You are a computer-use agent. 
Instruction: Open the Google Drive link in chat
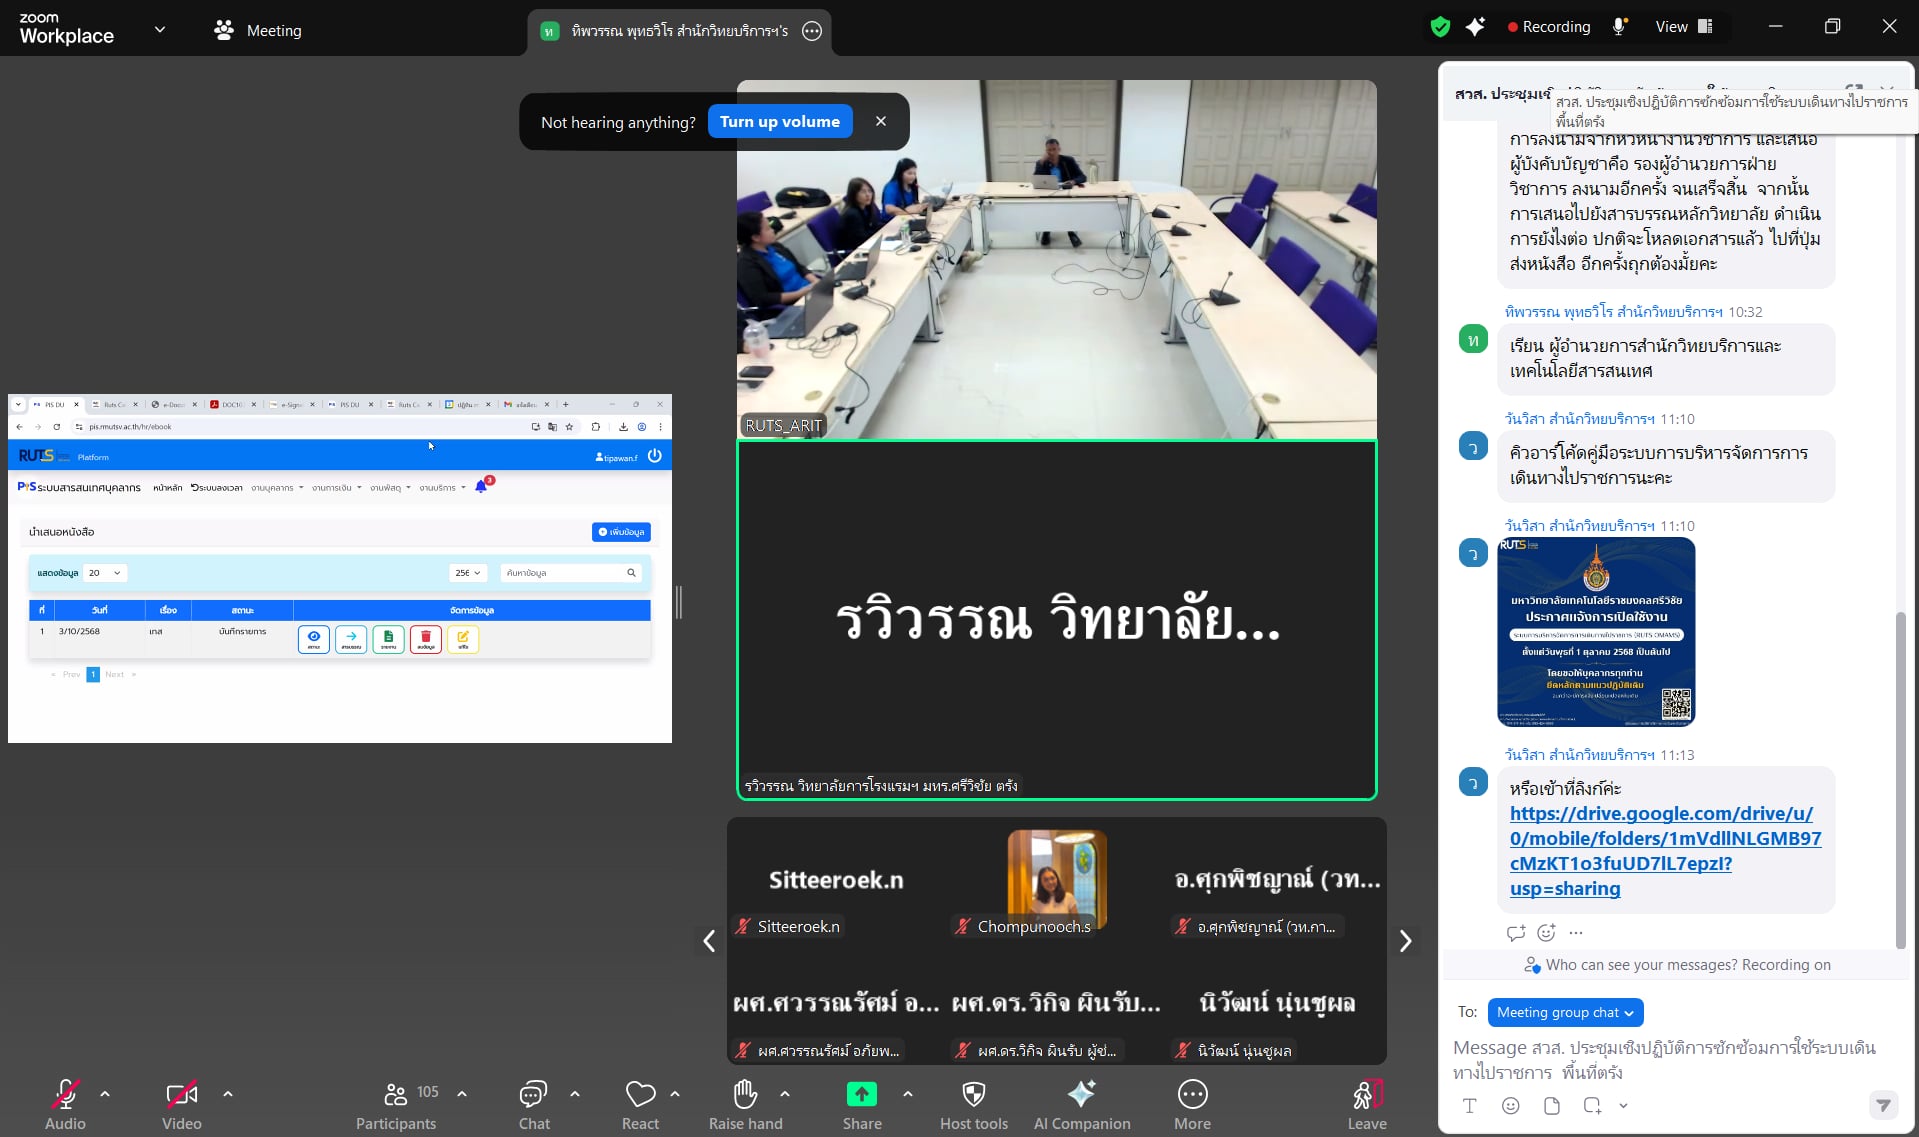pos(1664,850)
